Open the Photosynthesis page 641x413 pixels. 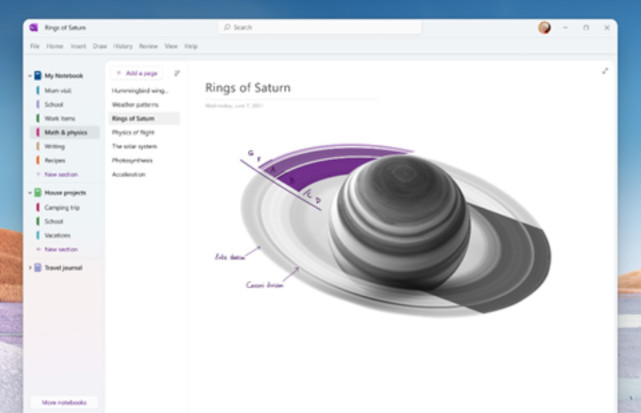tap(134, 160)
